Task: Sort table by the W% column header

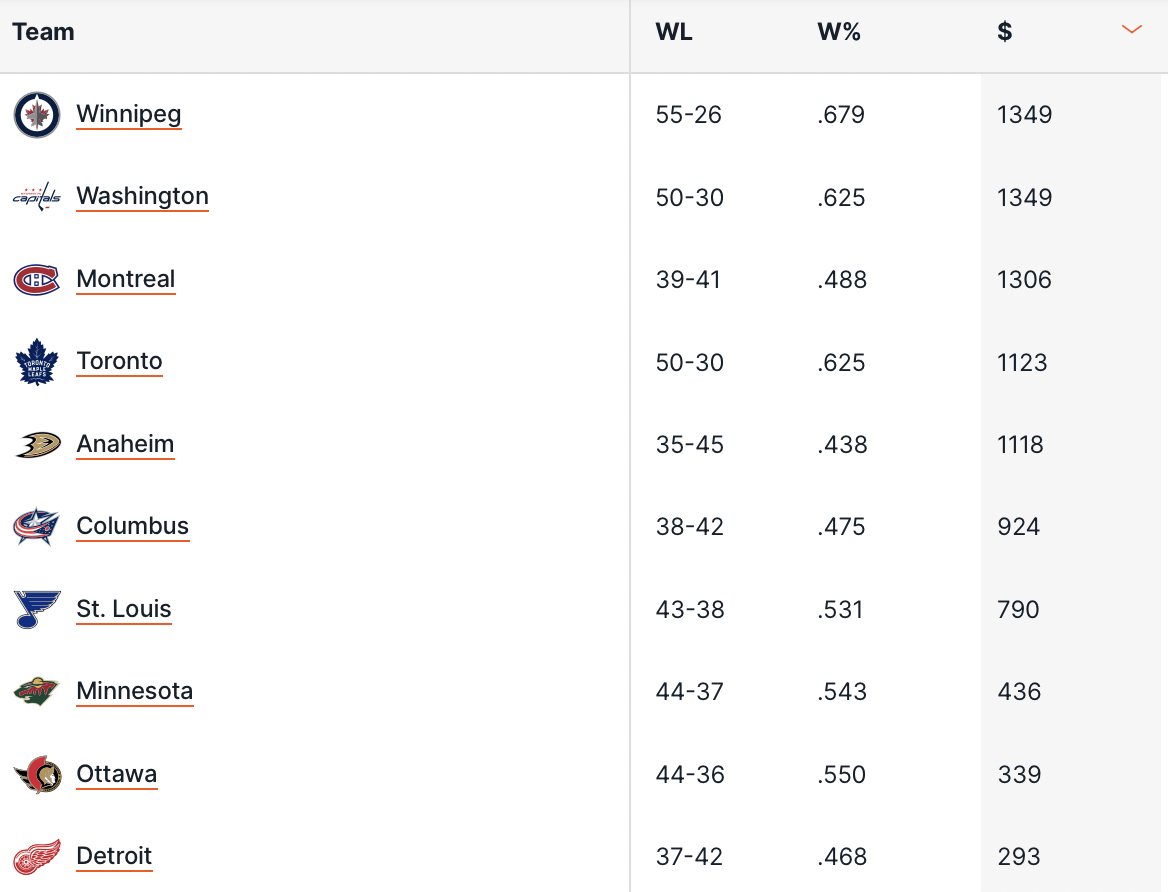Action: pos(838,32)
